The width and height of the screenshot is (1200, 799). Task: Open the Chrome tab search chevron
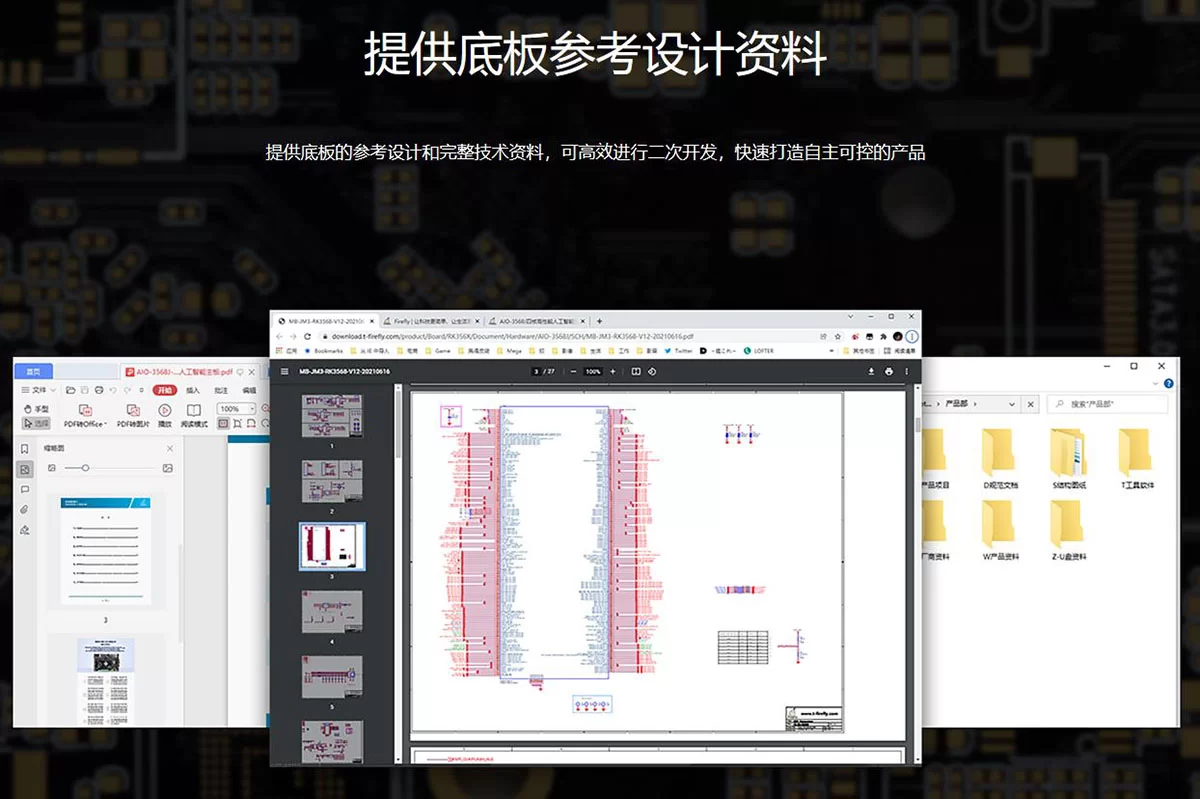[850, 316]
